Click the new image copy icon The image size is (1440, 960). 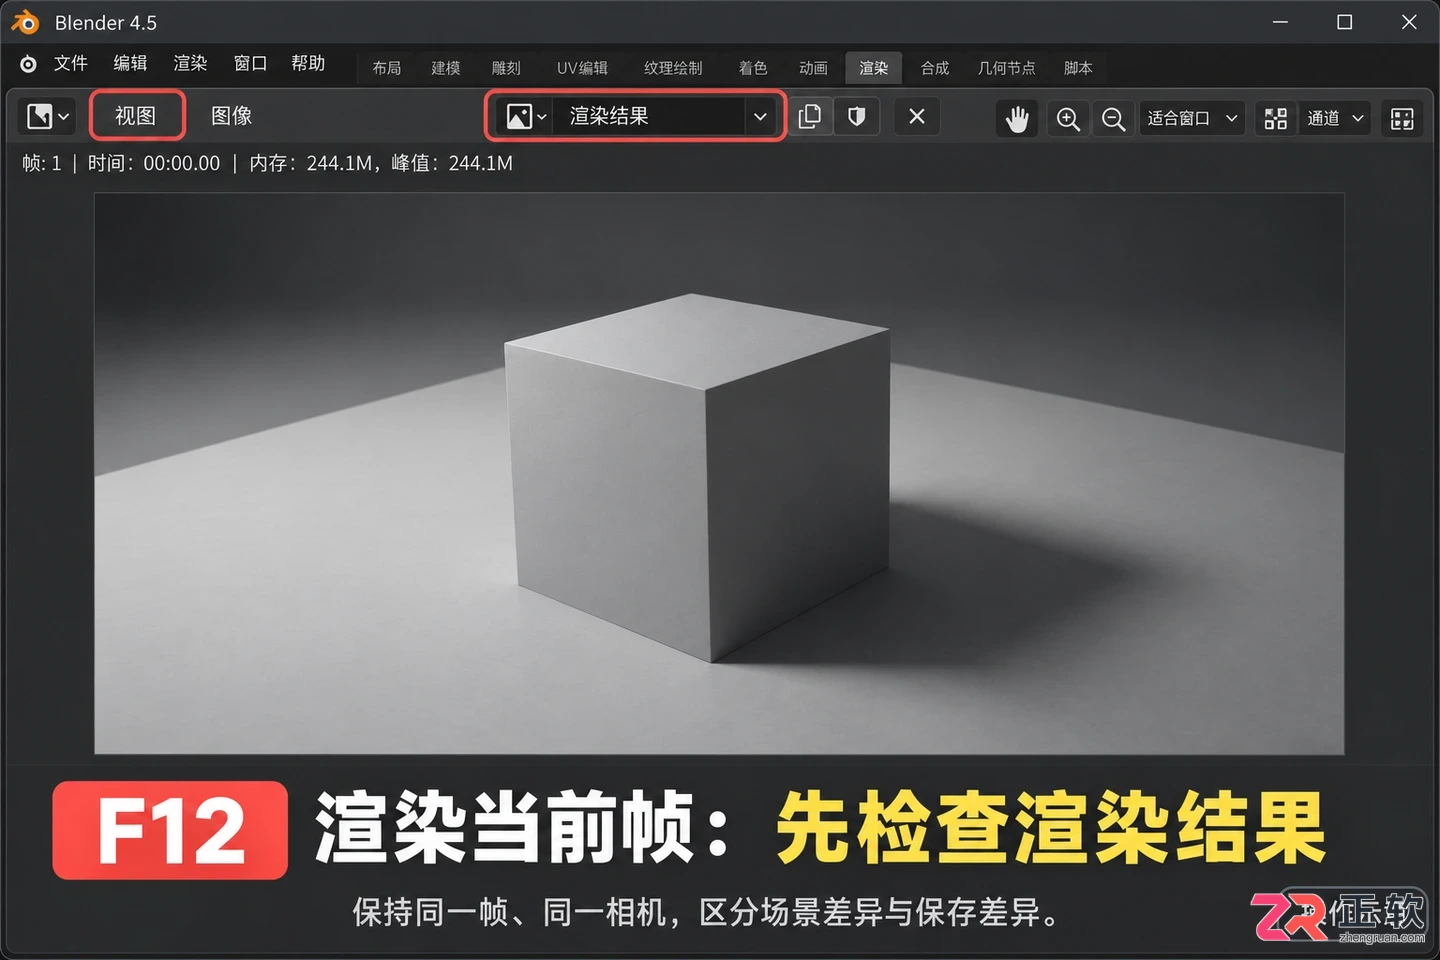810,117
